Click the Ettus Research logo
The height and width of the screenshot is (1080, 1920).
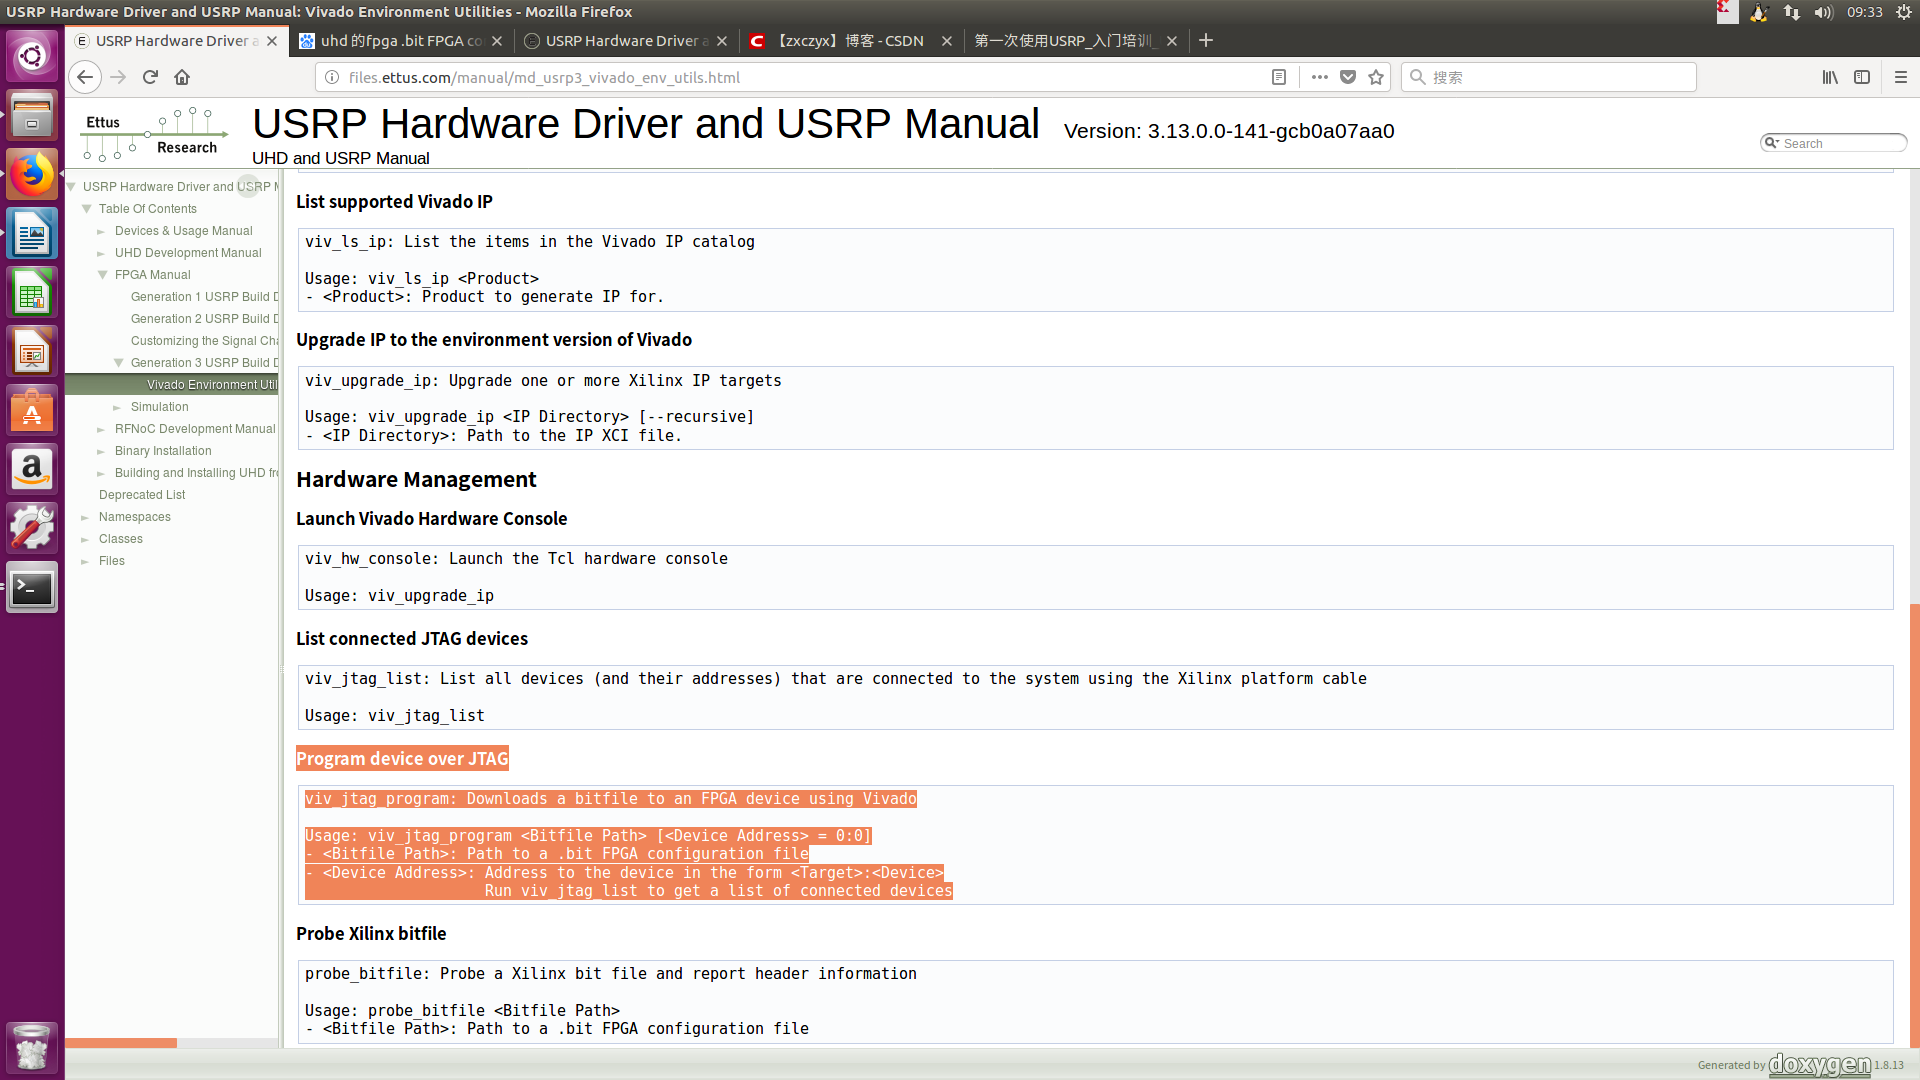153,134
